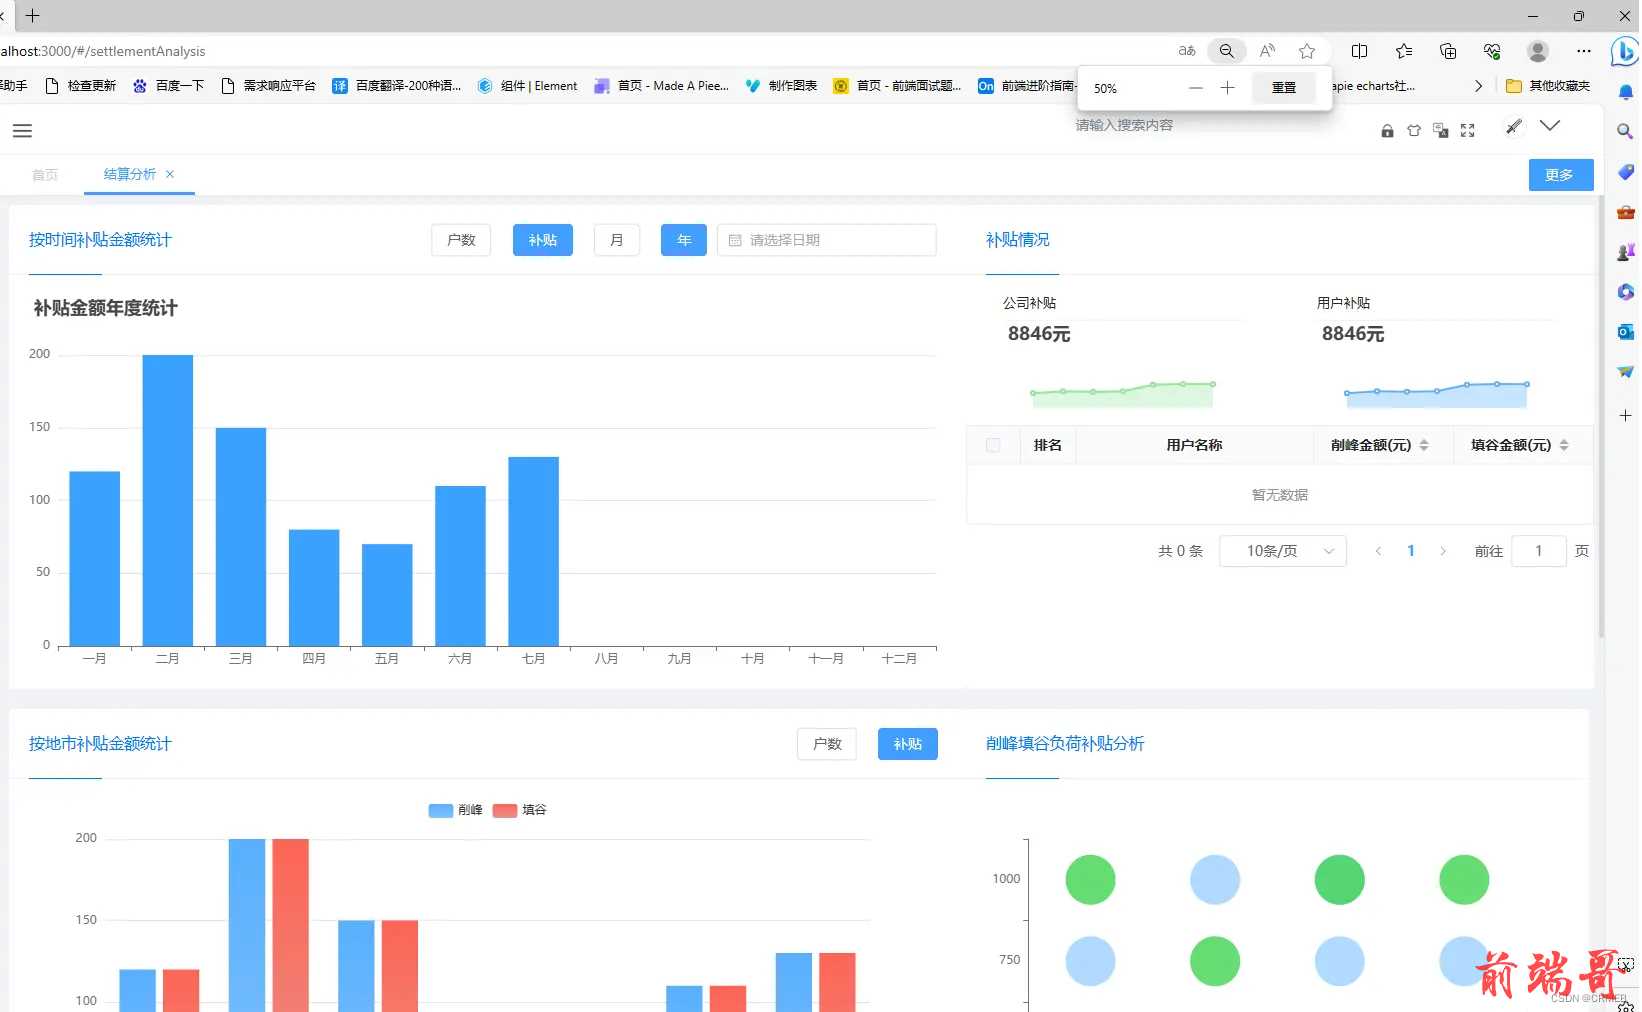Click the 二月 bar in annual chart

(168, 500)
